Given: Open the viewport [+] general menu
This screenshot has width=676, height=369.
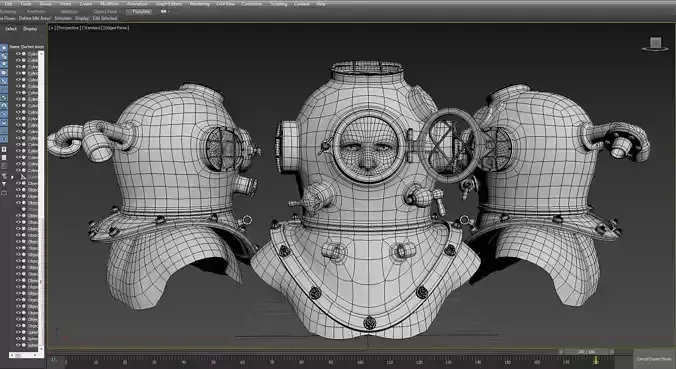Looking at the screenshot, I should (x=51, y=28).
